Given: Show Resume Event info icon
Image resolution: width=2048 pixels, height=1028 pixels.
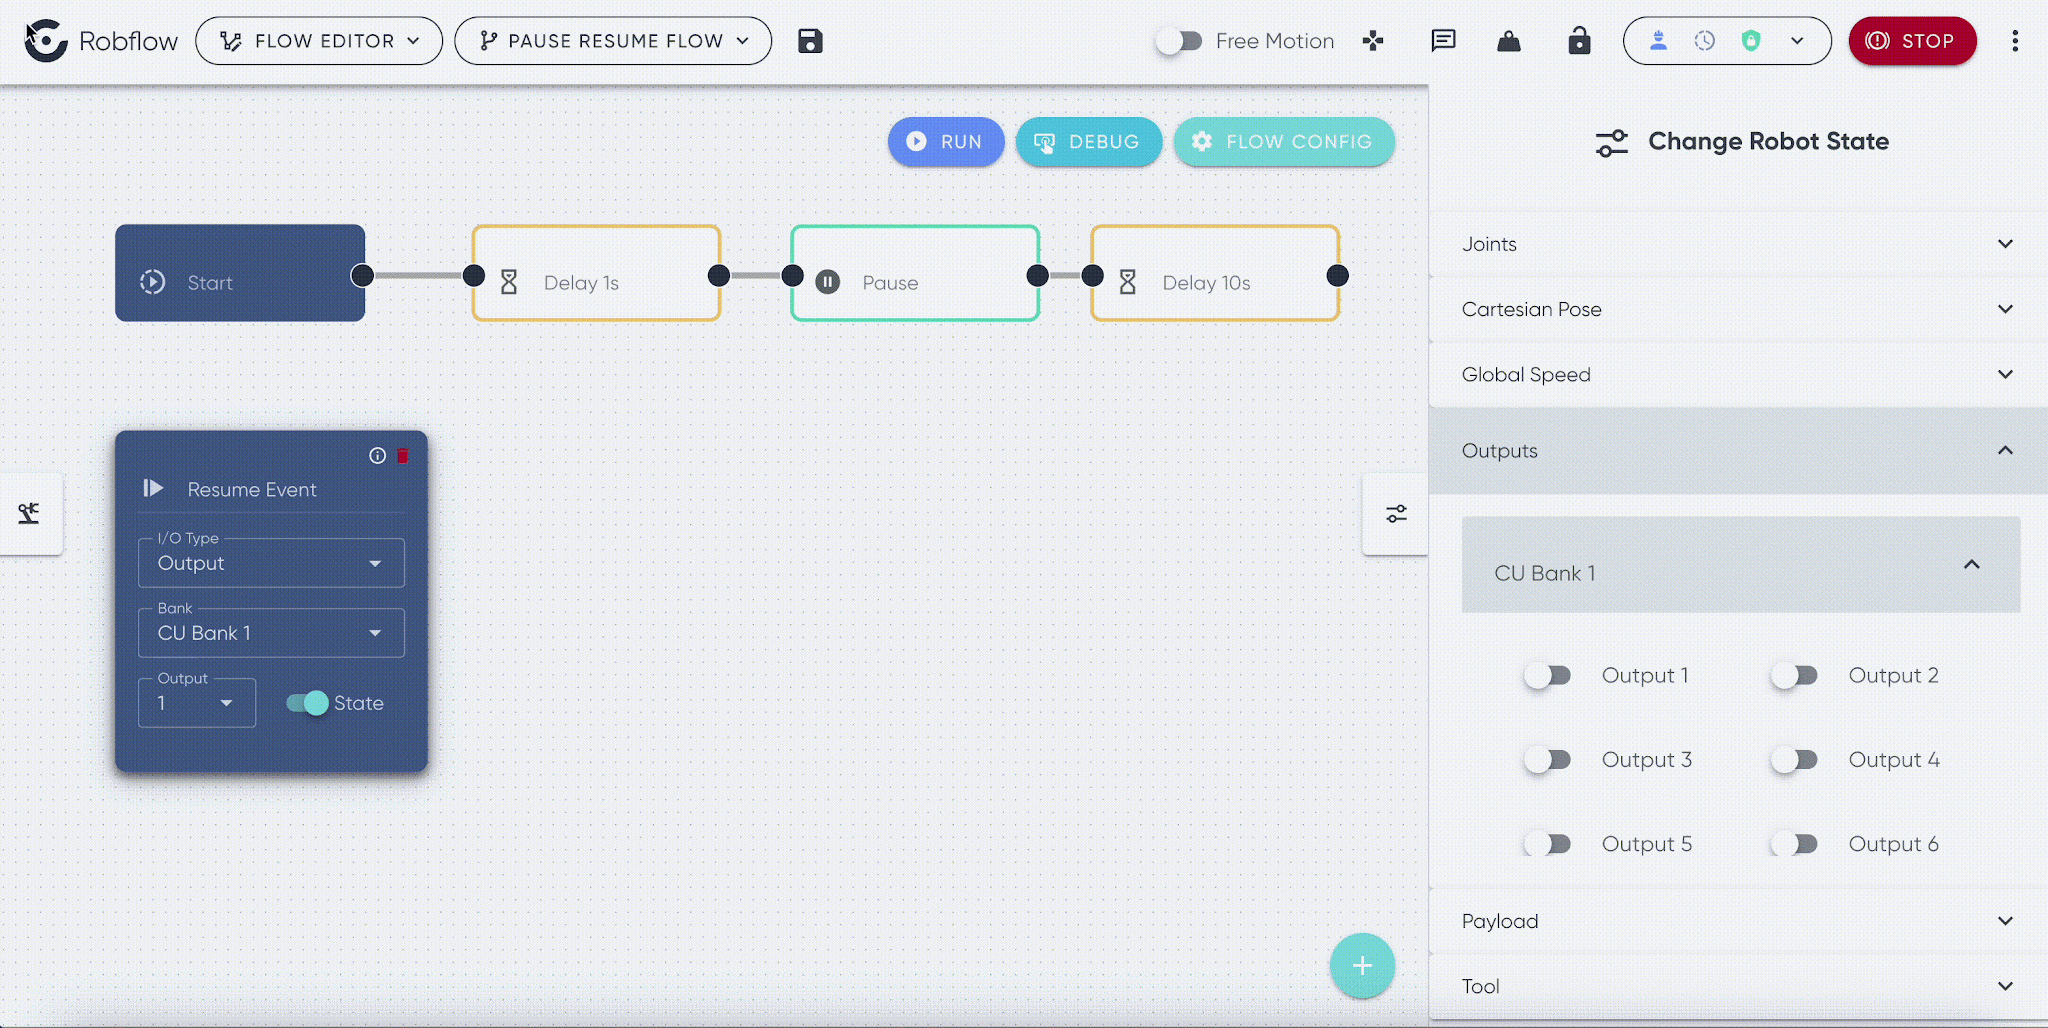Looking at the screenshot, I should [377, 456].
